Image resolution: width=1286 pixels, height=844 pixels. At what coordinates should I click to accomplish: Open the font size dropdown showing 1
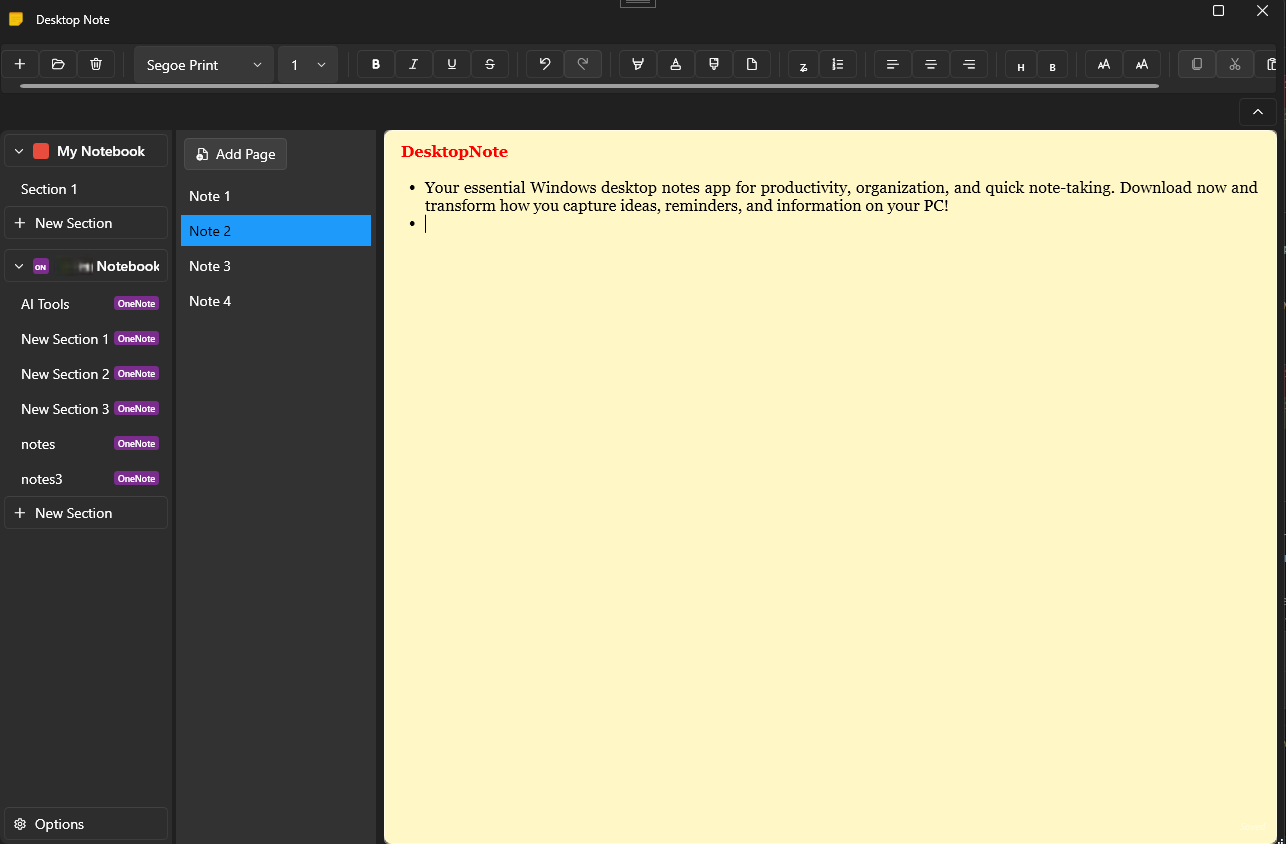tap(307, 64)
